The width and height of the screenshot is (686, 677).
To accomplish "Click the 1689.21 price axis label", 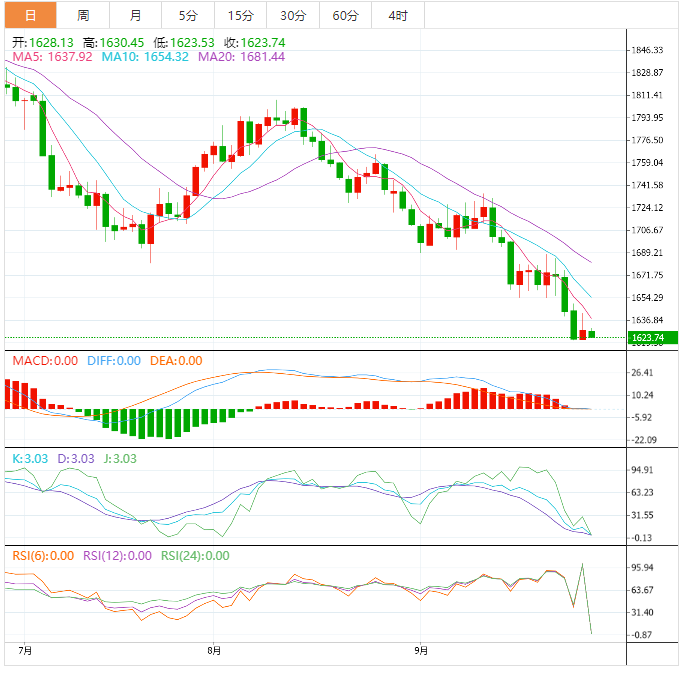I will tap(647, 253).
